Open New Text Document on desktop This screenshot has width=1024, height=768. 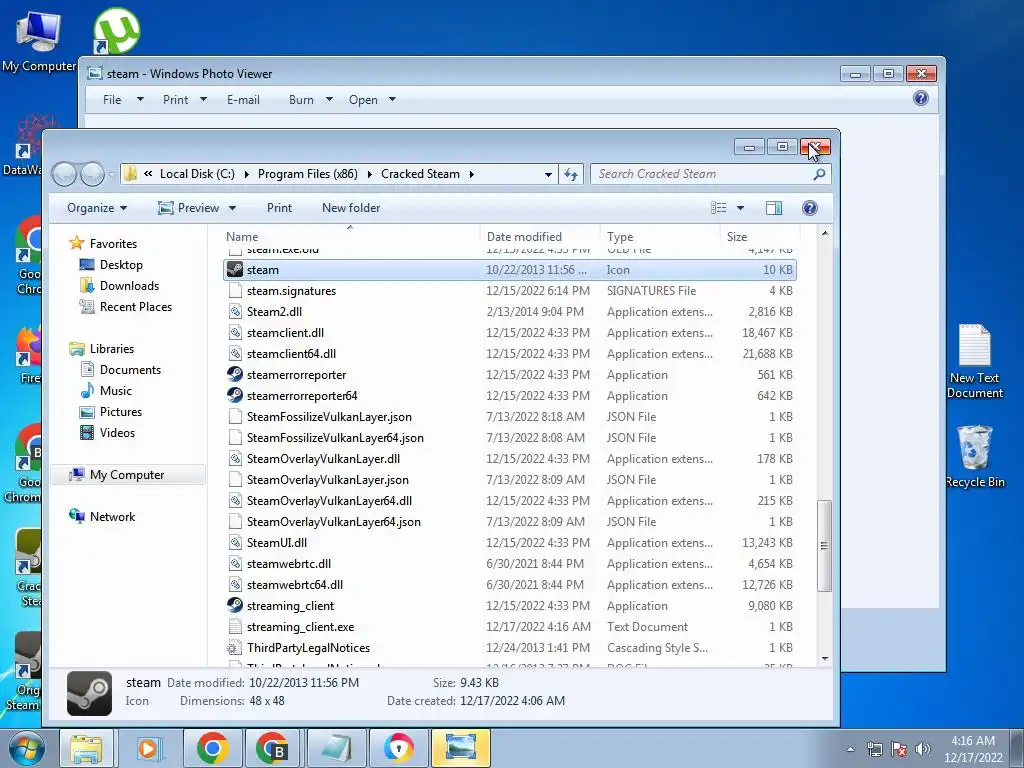(x=975, y=361)
